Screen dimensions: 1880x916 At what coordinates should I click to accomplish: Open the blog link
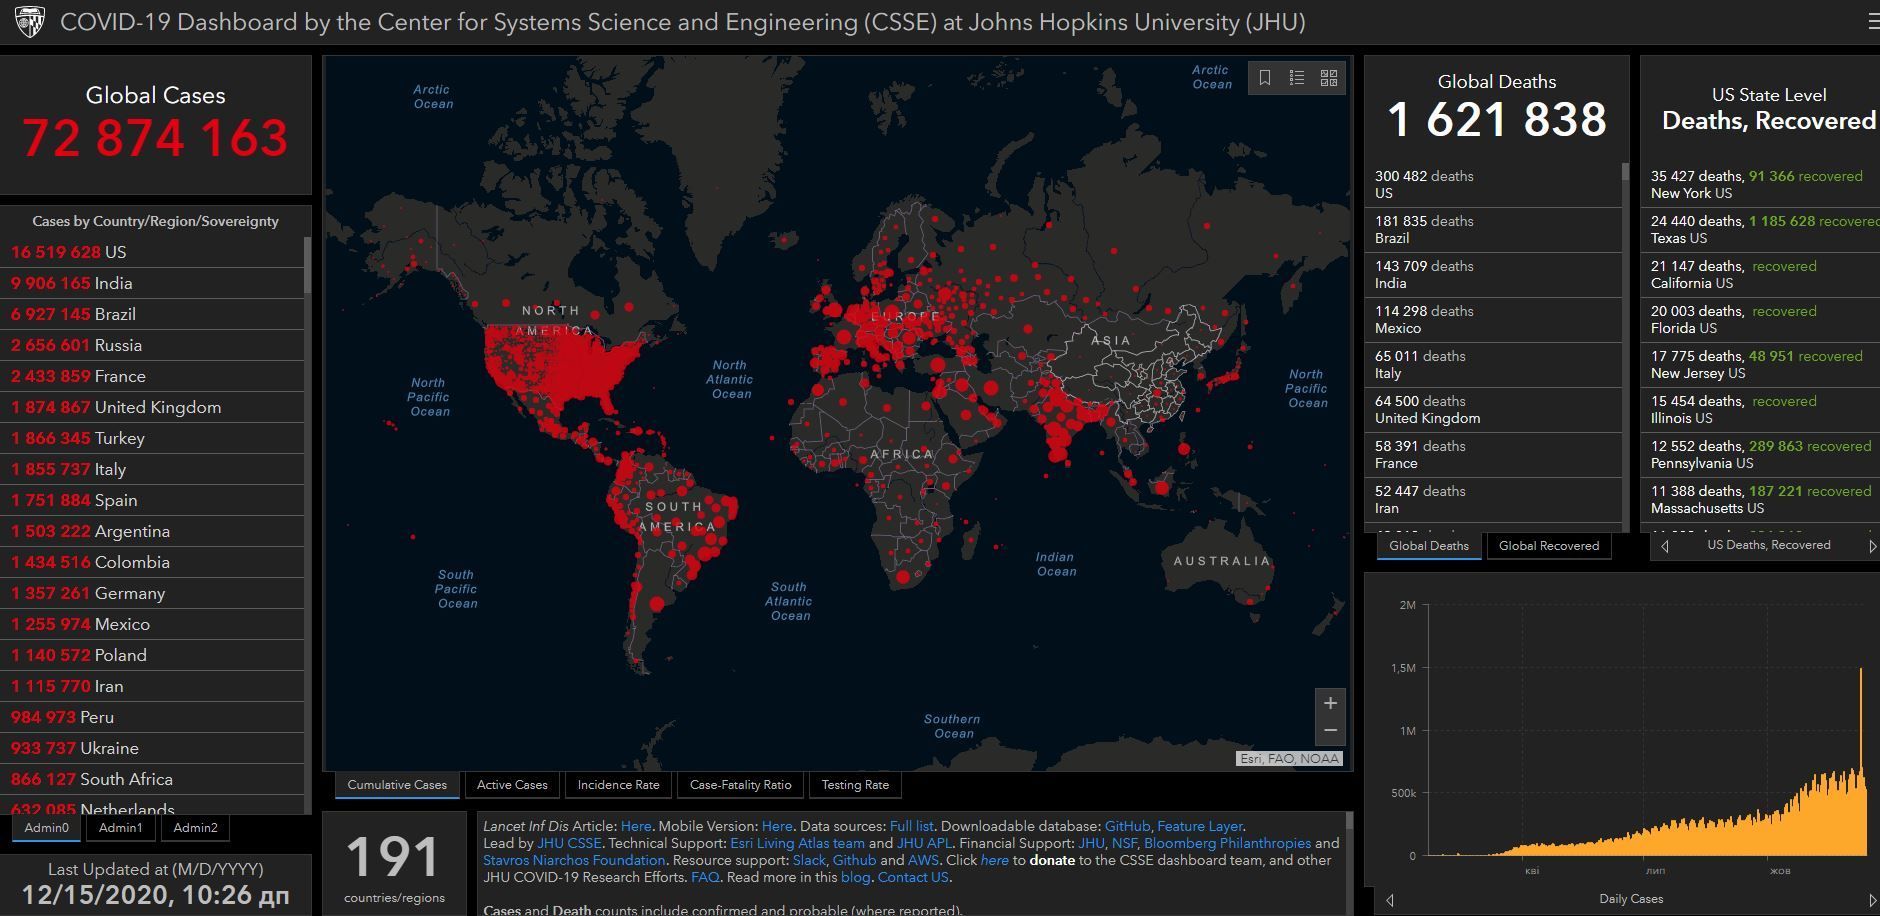coord(855,877)
